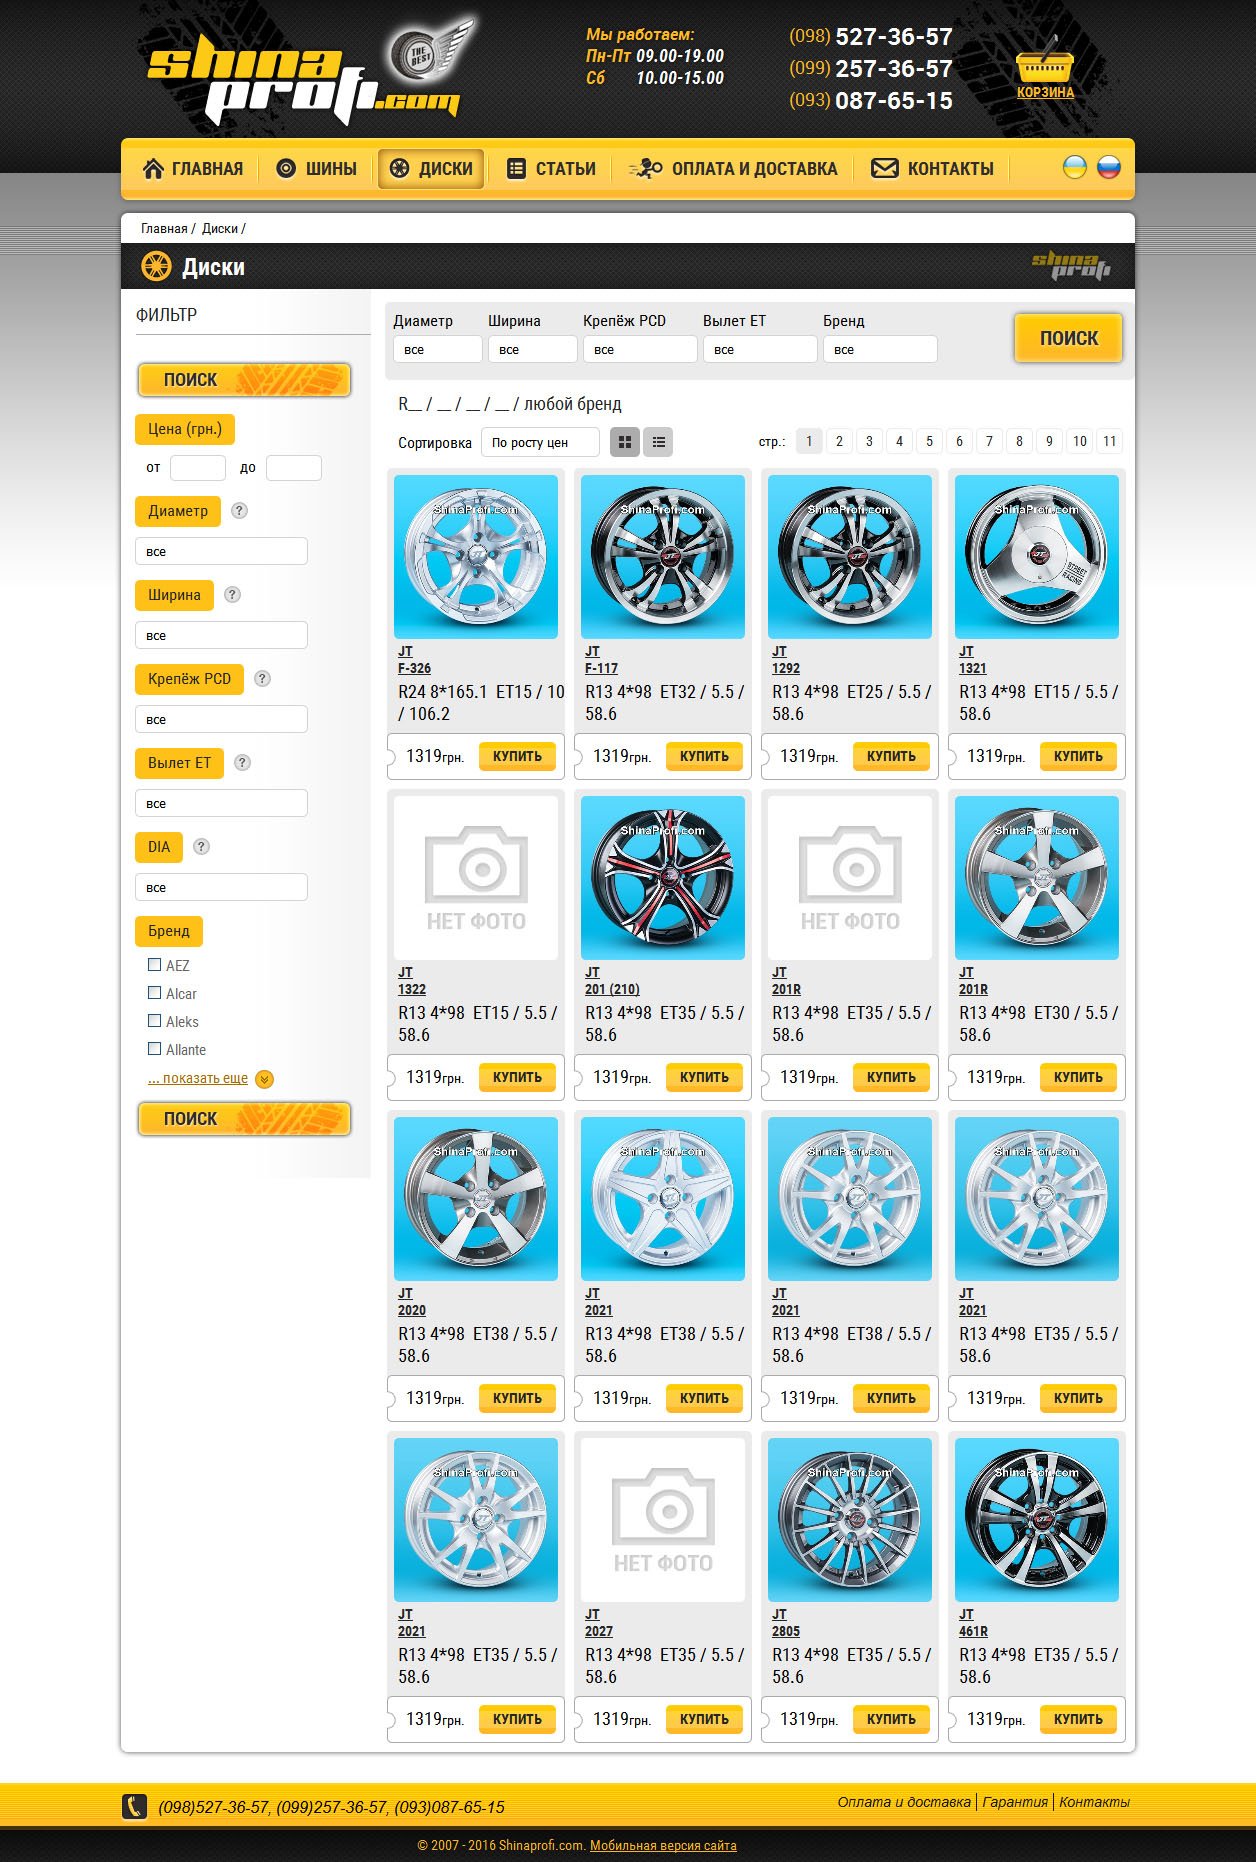
Task: Click the sidebar ПОИСК button below brands
Action: [x=244, y=1119]
